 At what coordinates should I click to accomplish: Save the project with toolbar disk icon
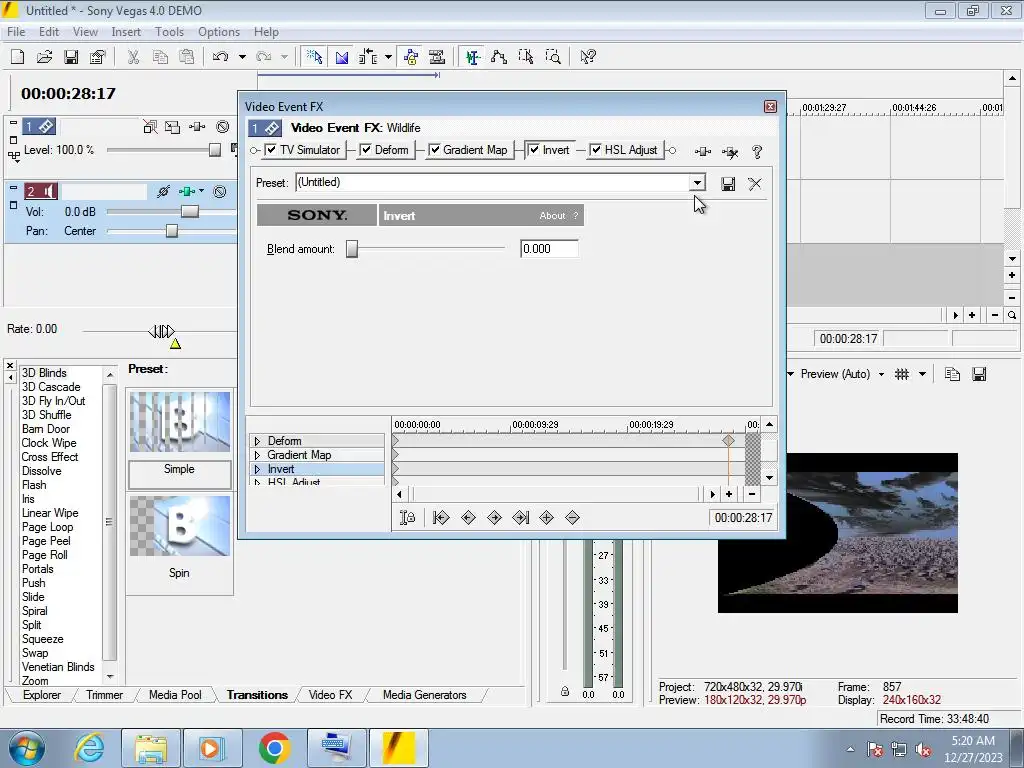(71, 57)
